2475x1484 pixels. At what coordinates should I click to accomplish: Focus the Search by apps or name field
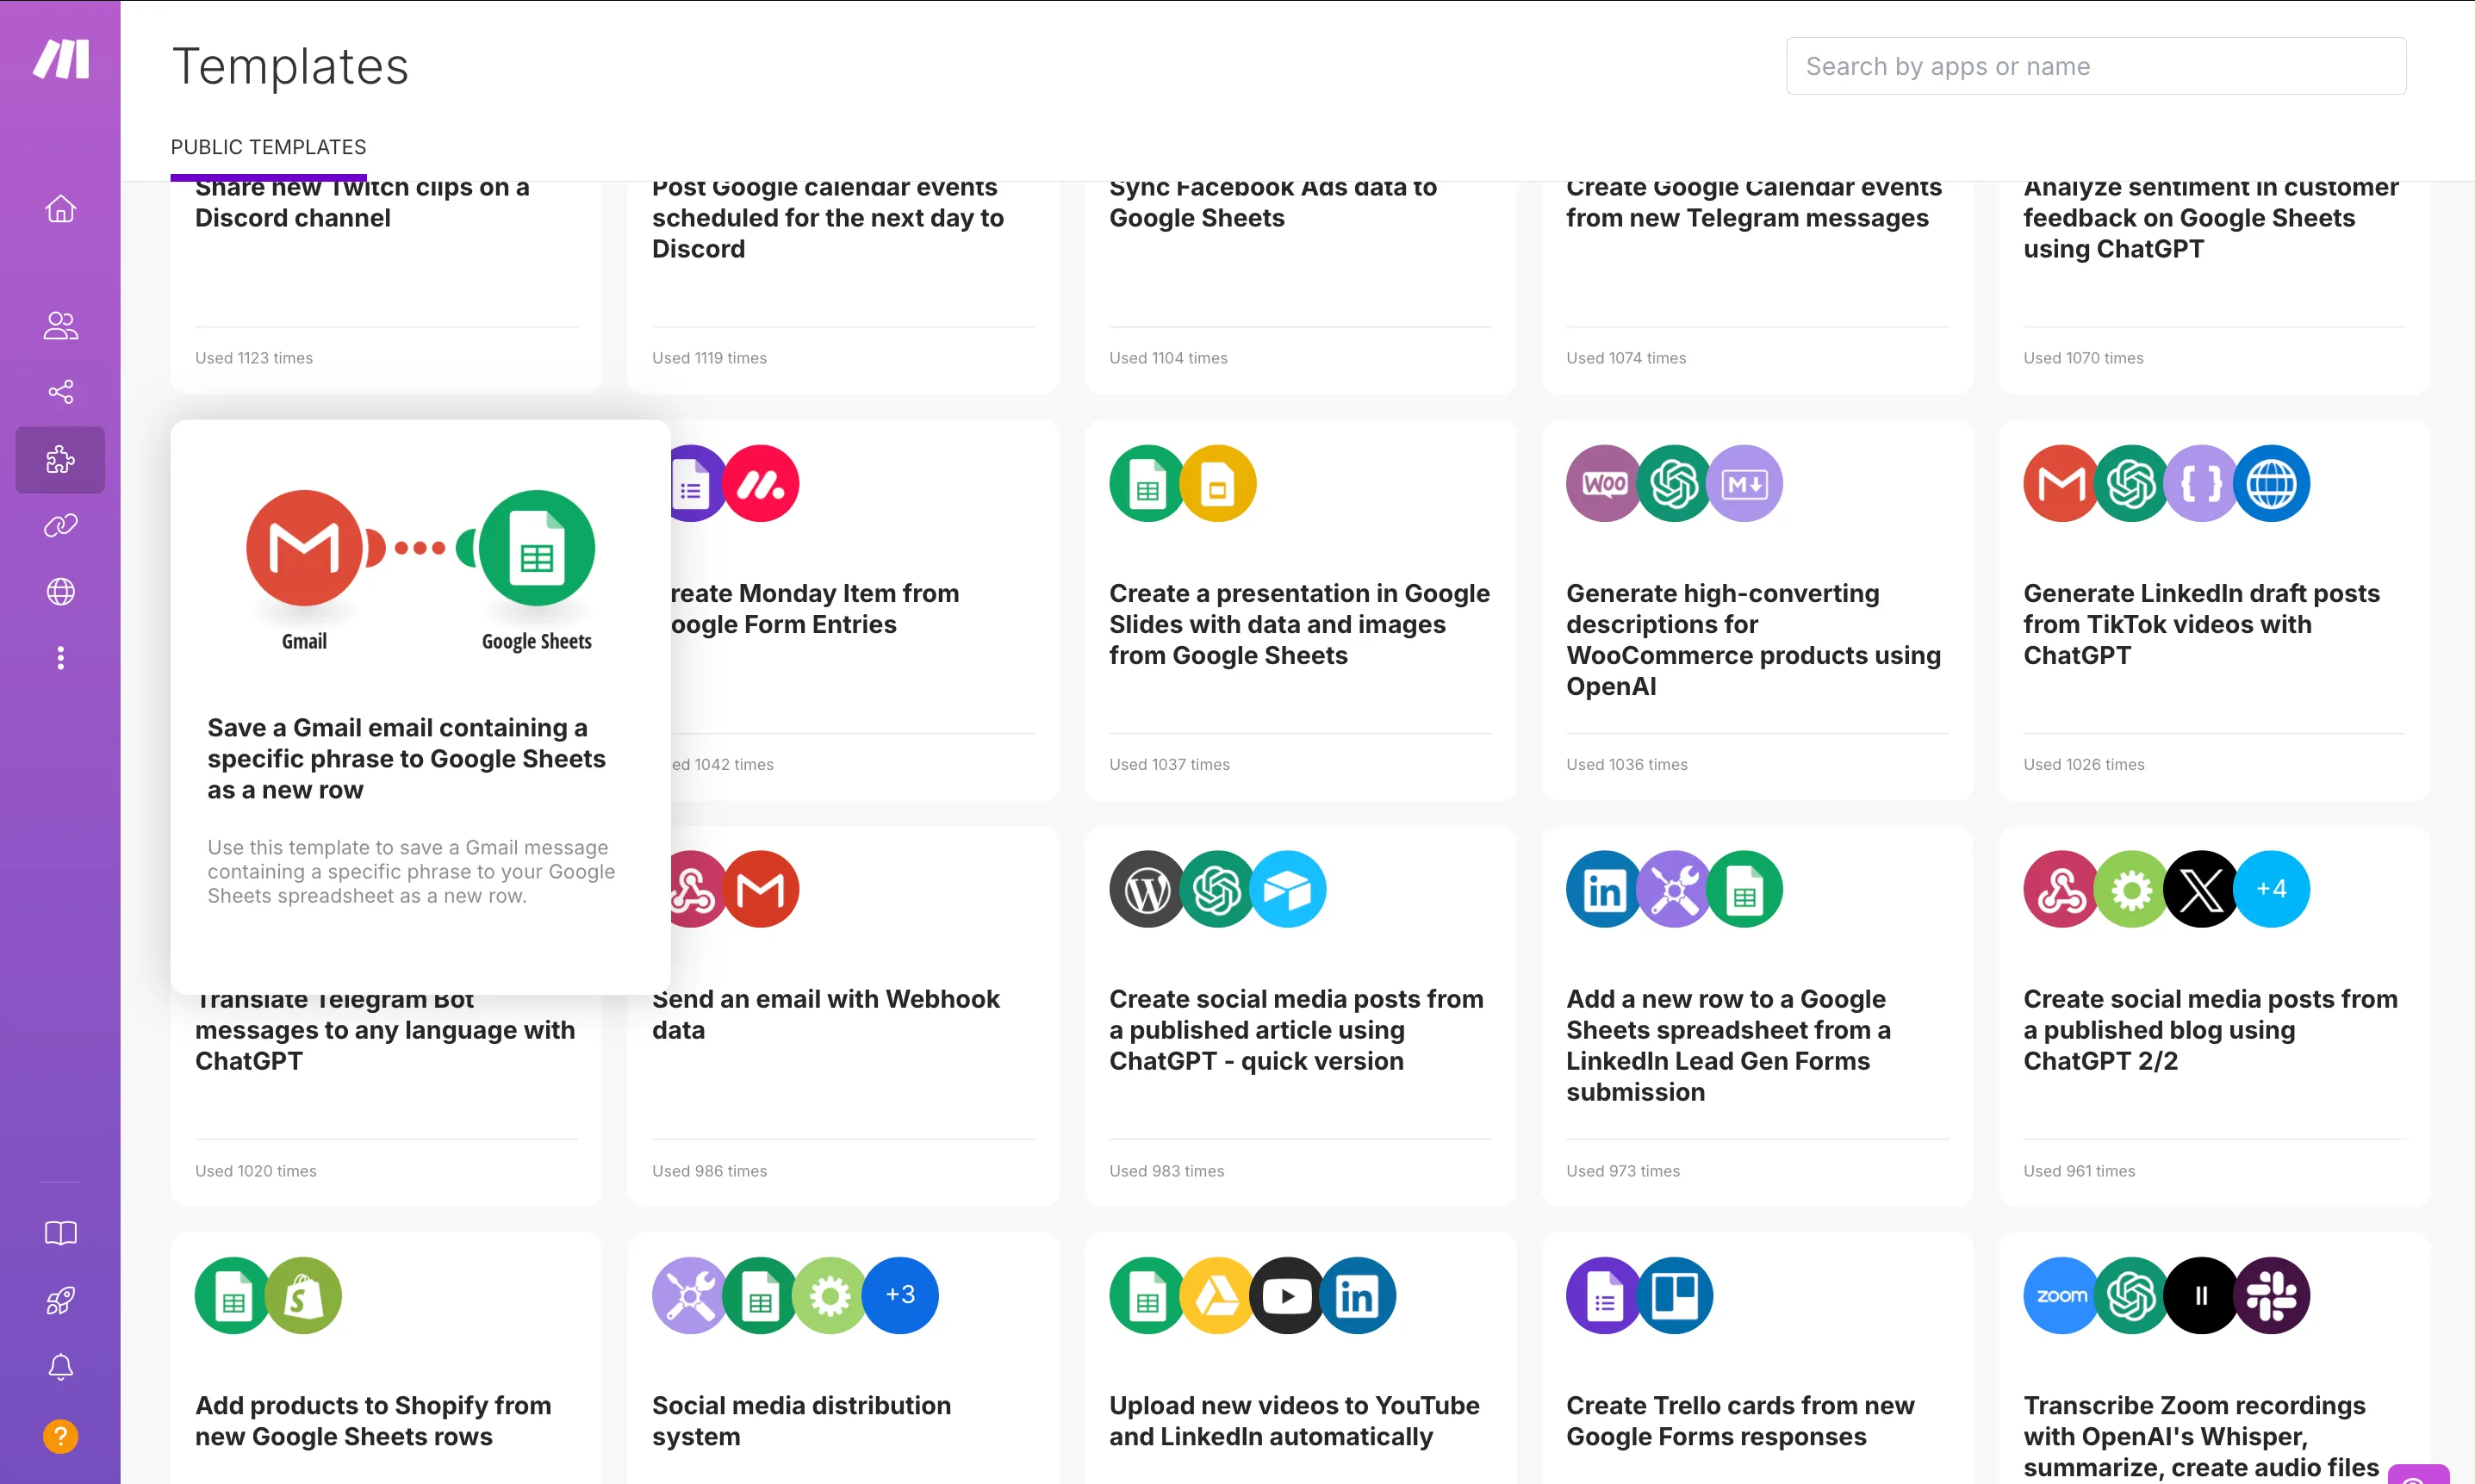[x=2096, y=66]
